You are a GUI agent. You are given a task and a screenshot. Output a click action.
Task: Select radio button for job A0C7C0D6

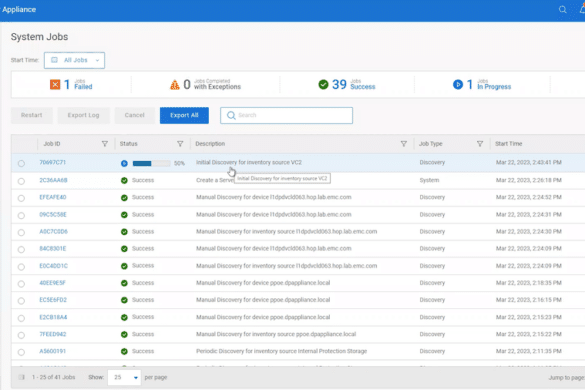tap(21, 233)
